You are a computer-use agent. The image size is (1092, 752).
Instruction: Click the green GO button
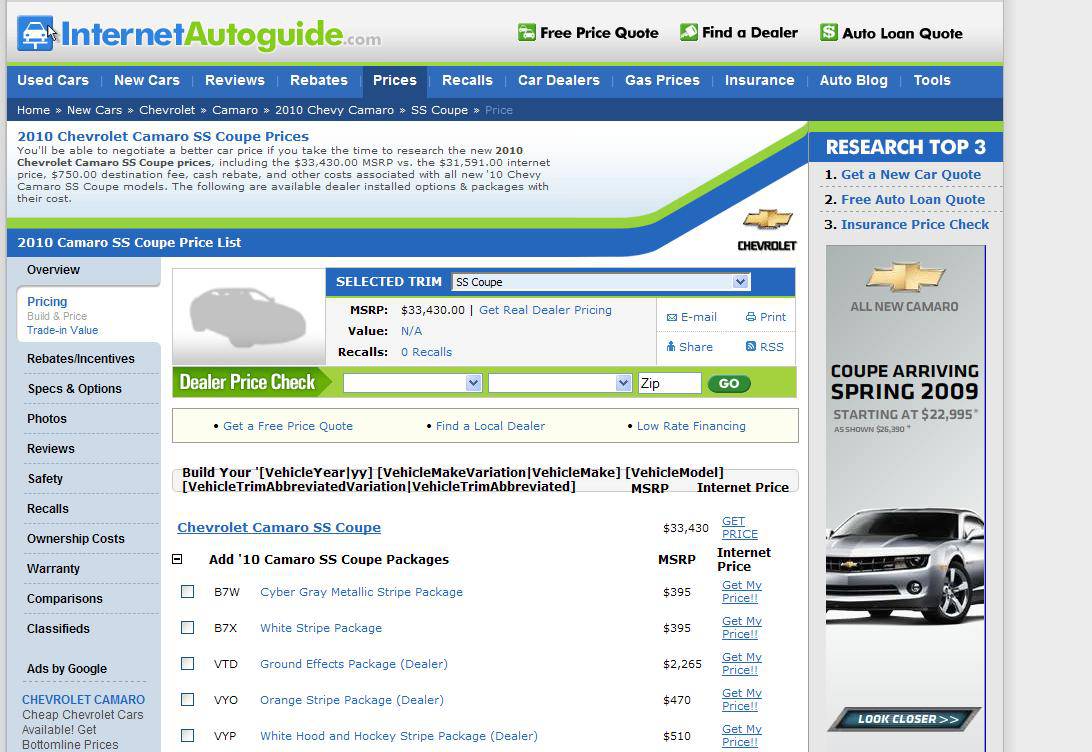[728, 384]
